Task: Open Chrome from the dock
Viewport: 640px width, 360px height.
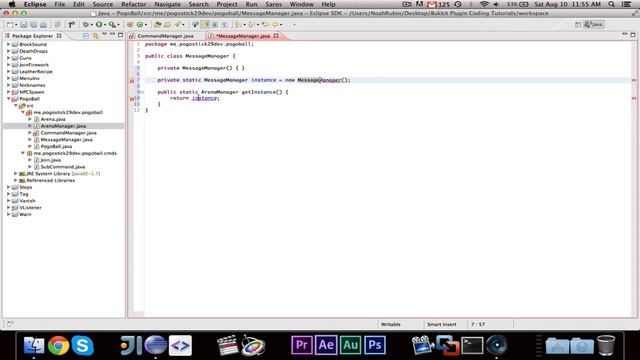Action: click(58, 345)
